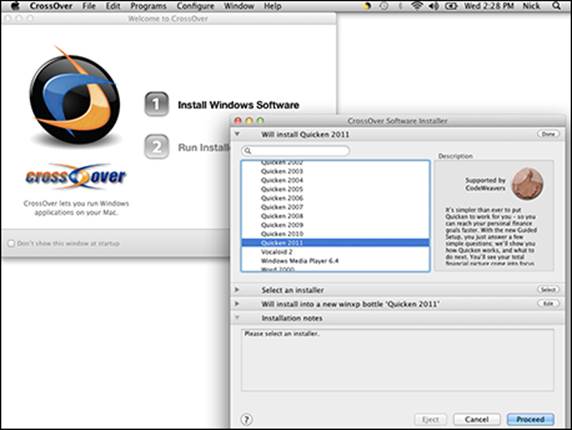Click the battery status icon

click(x=451, y=6)
